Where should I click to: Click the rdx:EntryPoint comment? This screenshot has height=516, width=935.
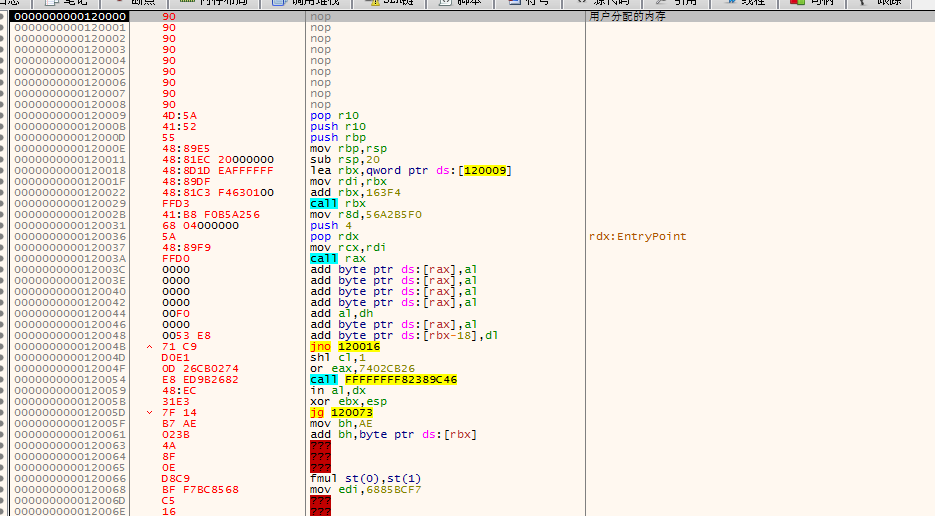(x=637, y=236)
